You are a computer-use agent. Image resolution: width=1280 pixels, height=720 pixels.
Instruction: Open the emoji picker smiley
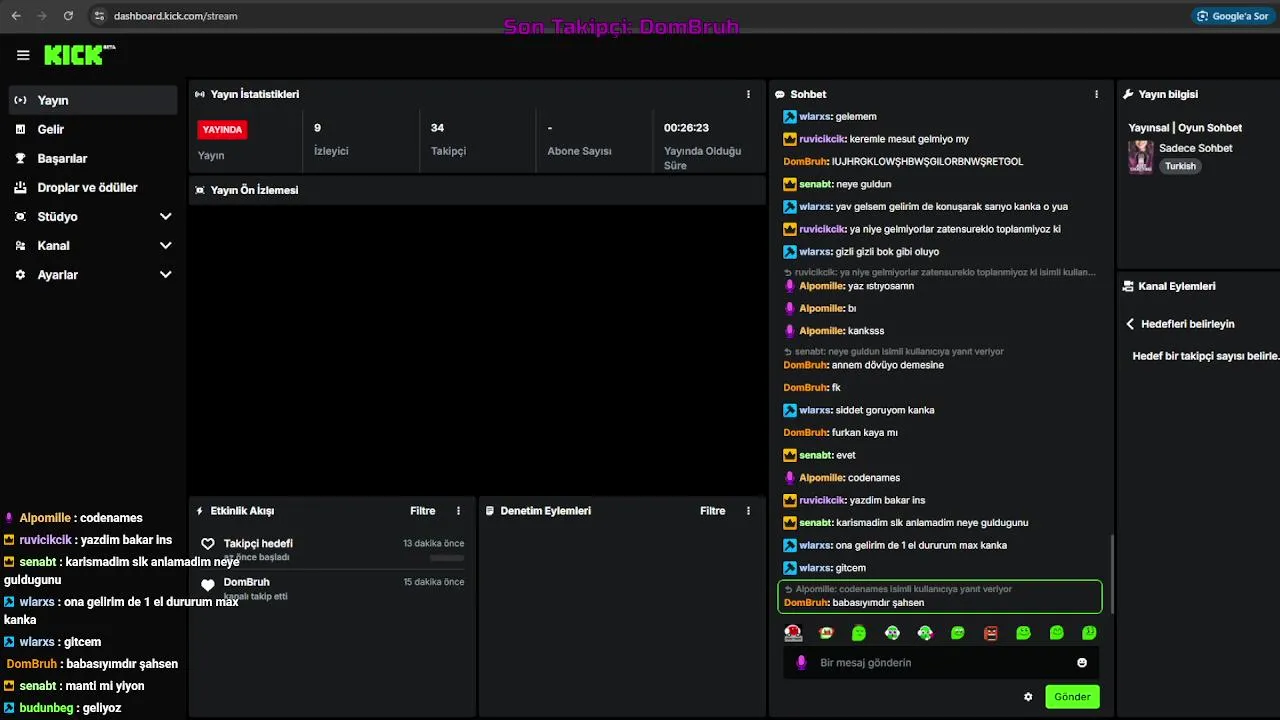point(1082,663)
